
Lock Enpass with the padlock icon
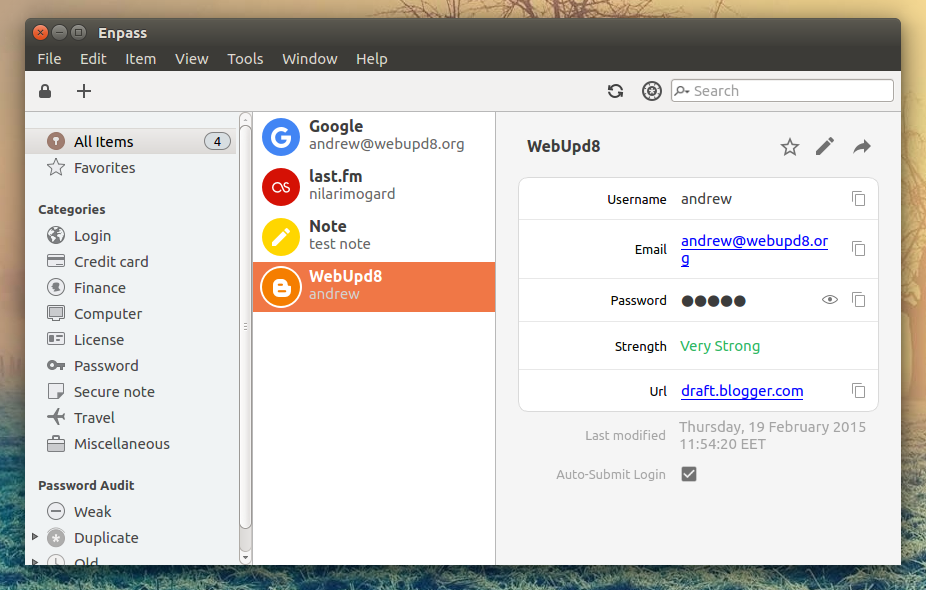(45, 91)
